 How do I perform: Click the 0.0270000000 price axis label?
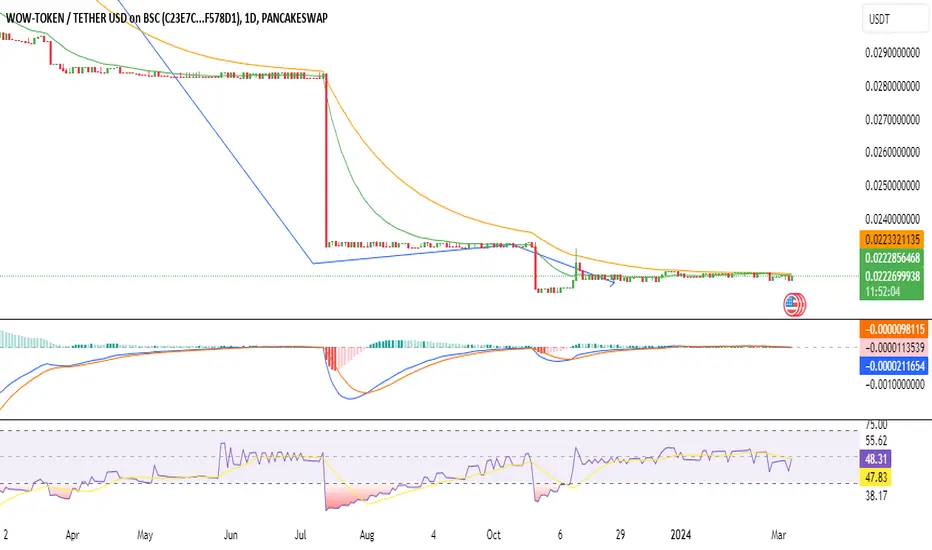tap(892, 120)
